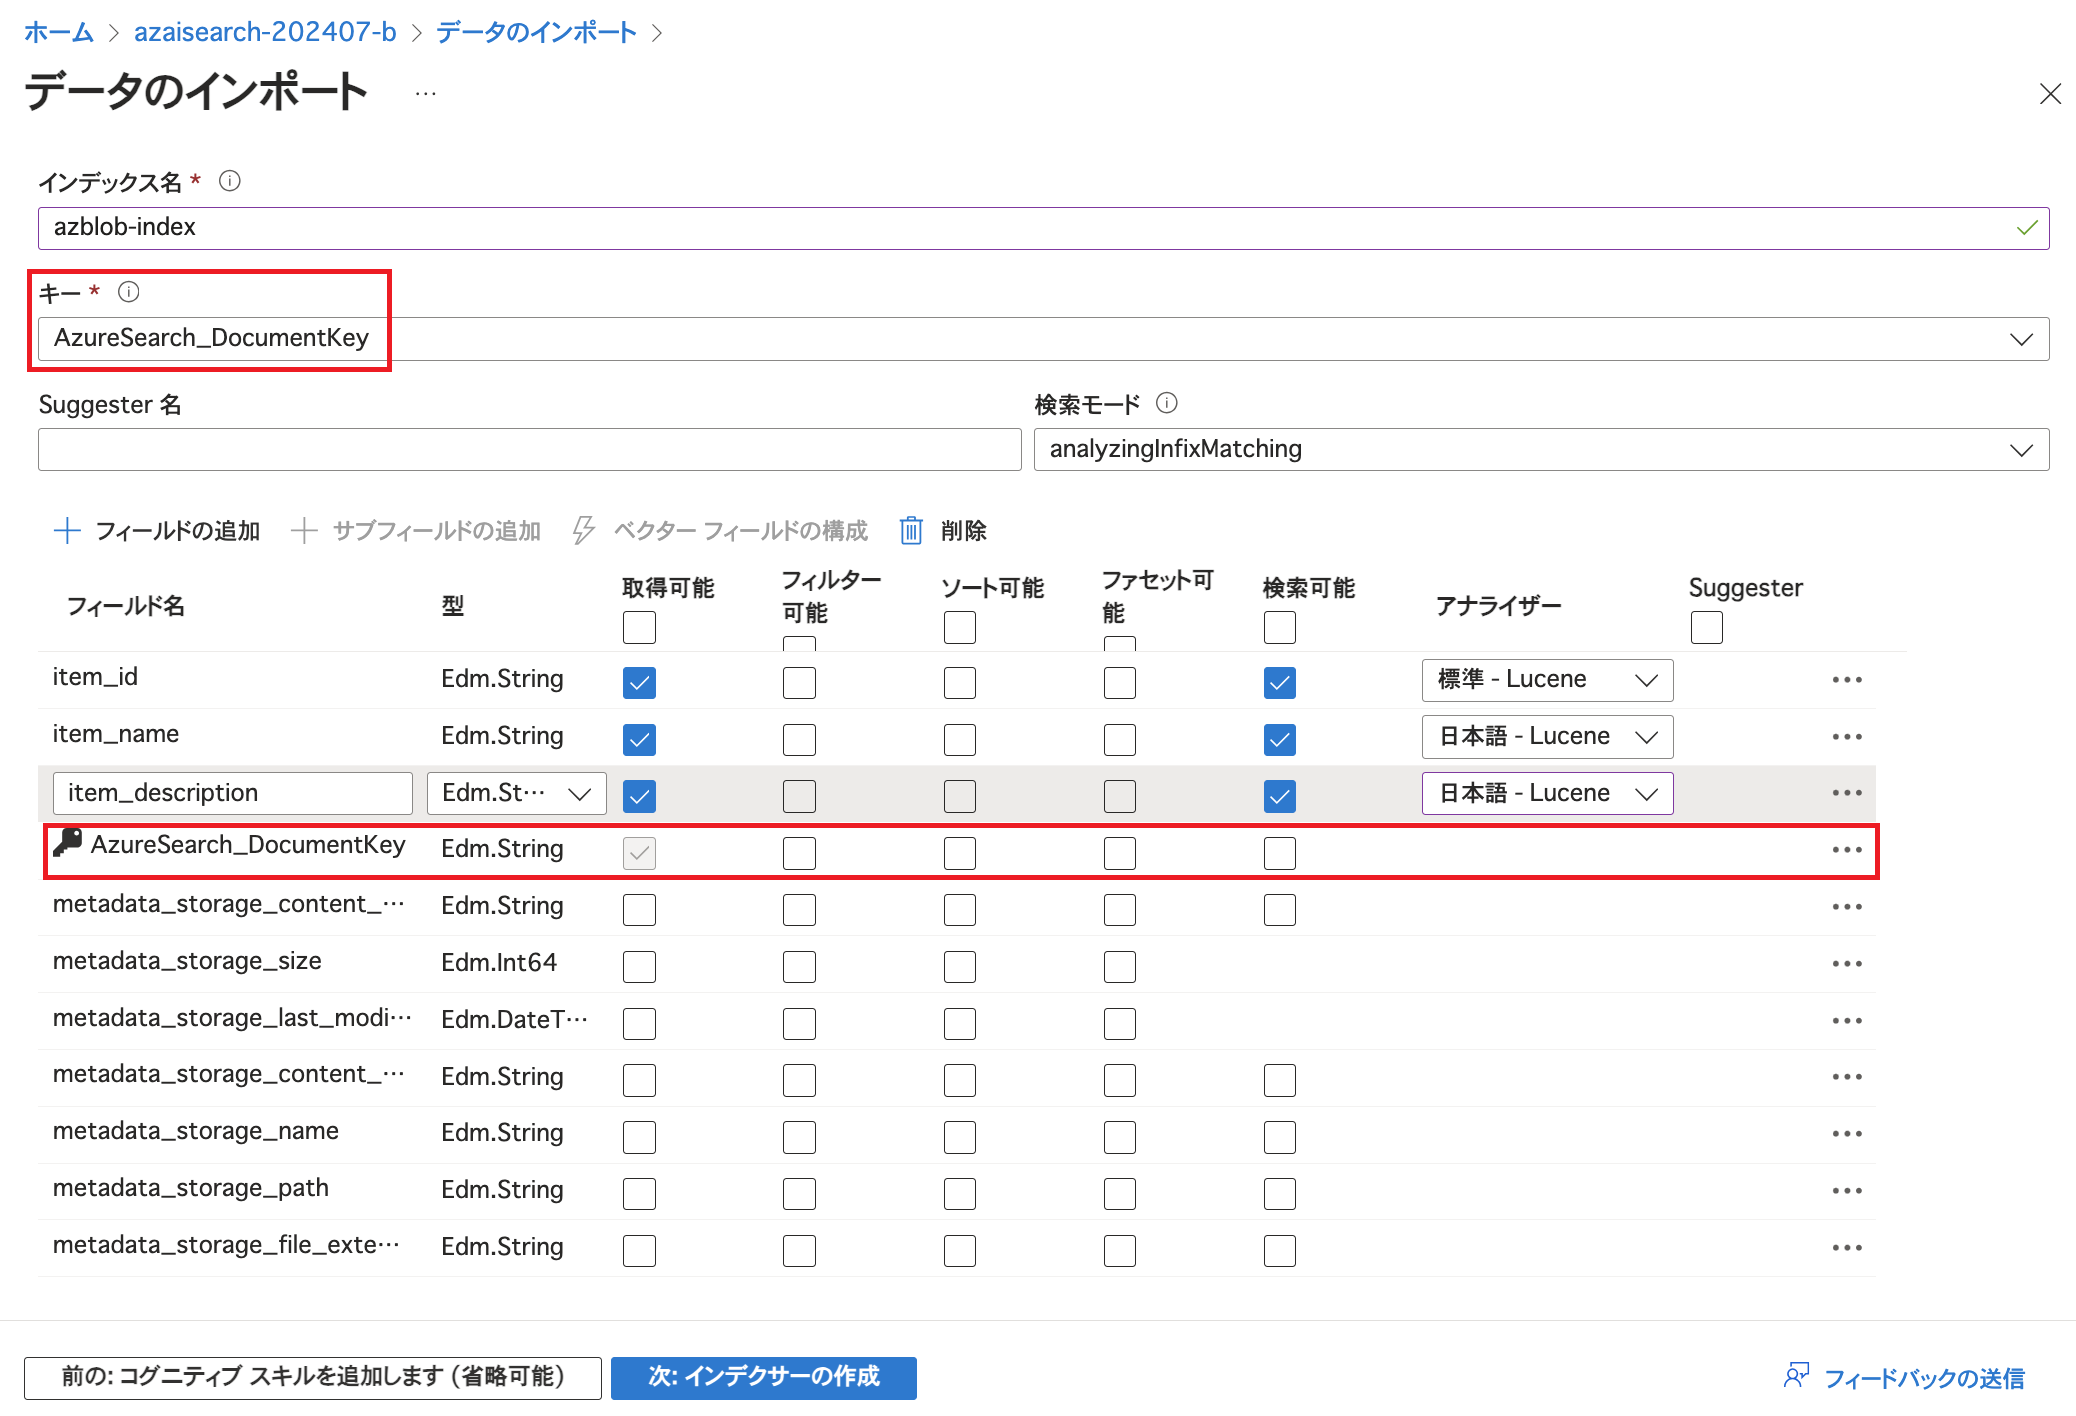2076x1416 pixels.
Task: Click the plus icon for サブフィールドの追加
Action: click(x=304, y=530)
